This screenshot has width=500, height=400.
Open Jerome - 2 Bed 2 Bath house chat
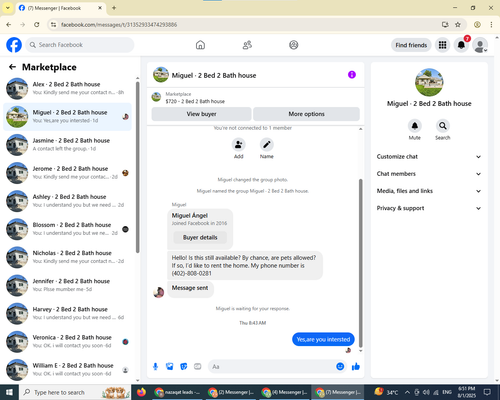point(67,173)
